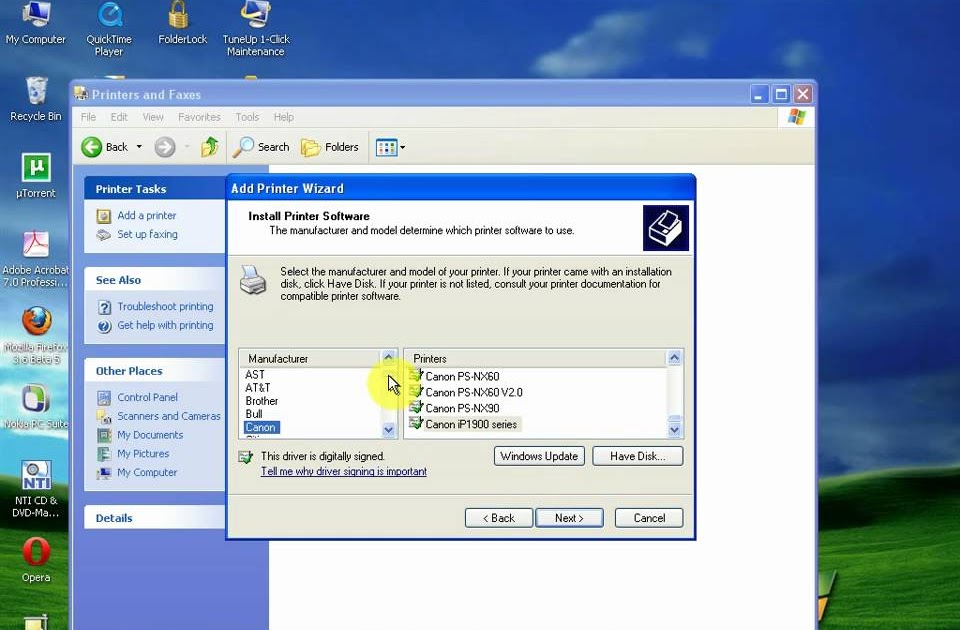Screen dimensions: 960x630
Task: Cancel the Add Printer Wizard
Action: [x=649, y=518]
